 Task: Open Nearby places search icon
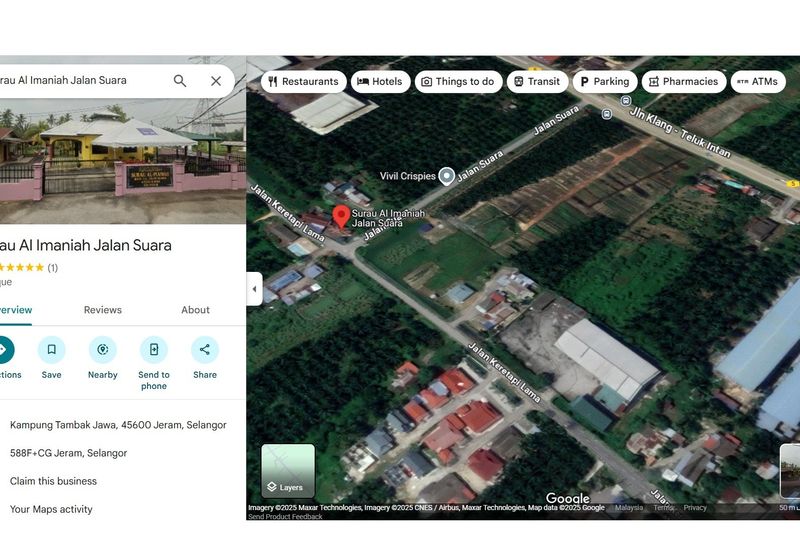coord(103,350)
